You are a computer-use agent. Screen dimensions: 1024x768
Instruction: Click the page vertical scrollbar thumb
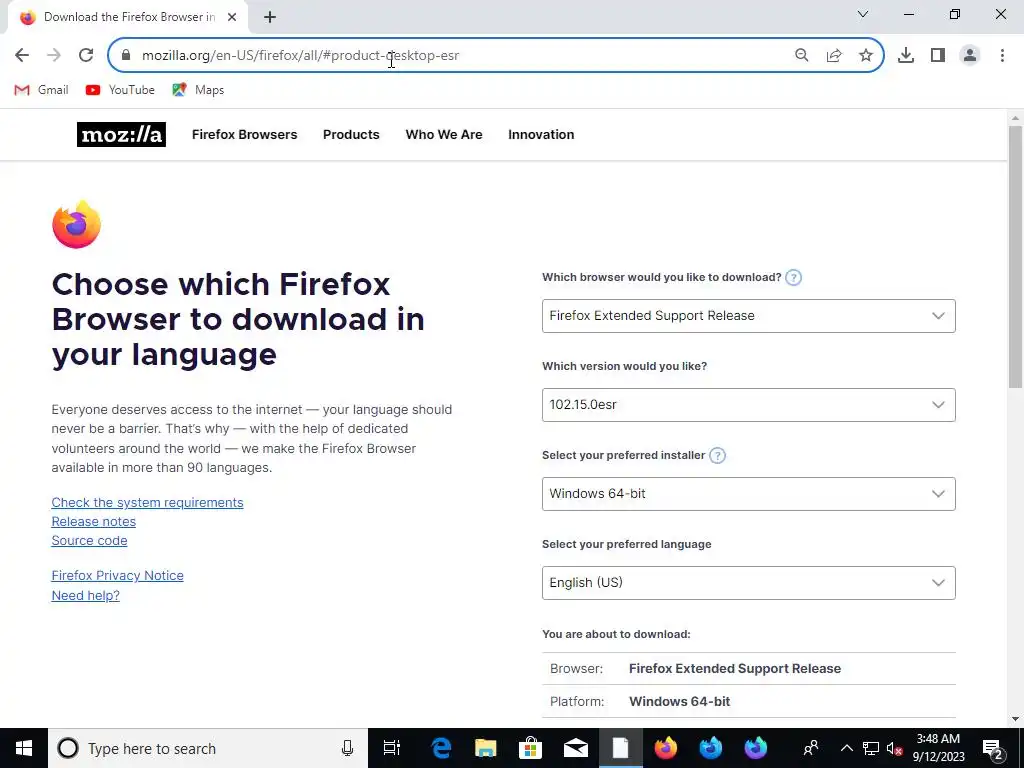tap(1015, 256)
